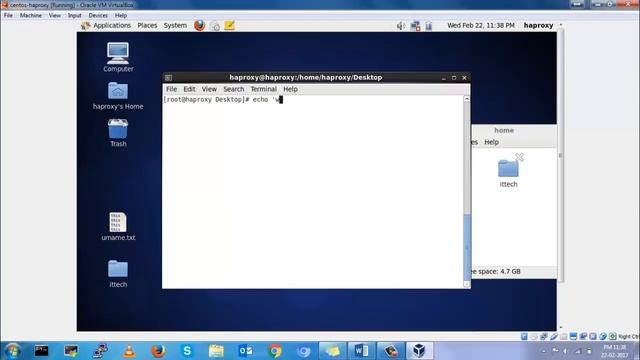Open VirtualBox Input menu
The height and width of the screenshot is (360, 640).
(74, 16)
